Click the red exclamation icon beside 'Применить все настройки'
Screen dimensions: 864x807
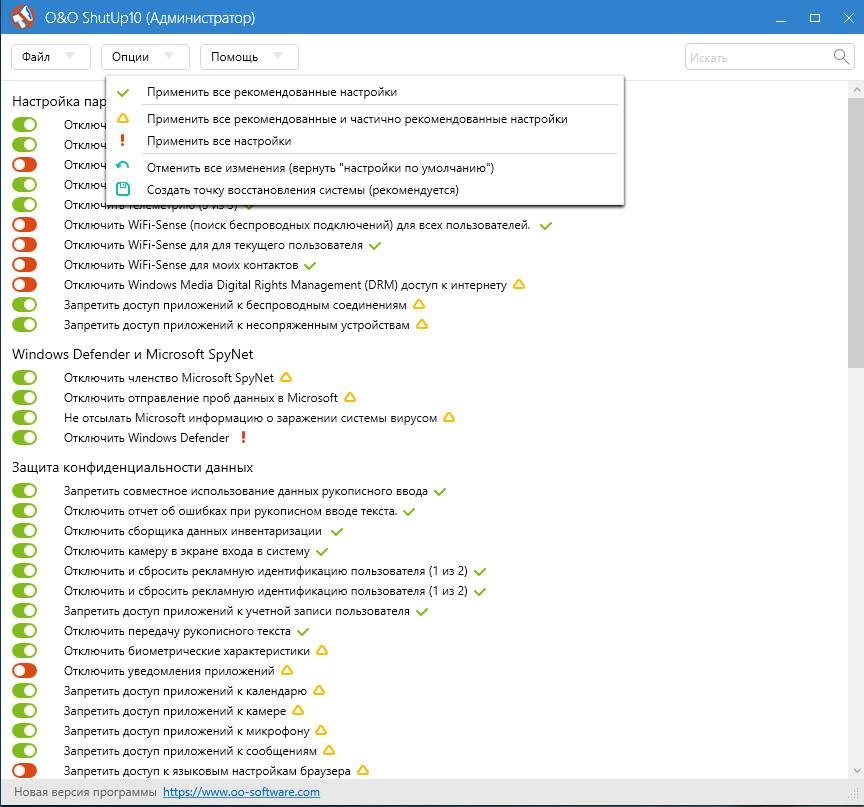pos(122,140)
